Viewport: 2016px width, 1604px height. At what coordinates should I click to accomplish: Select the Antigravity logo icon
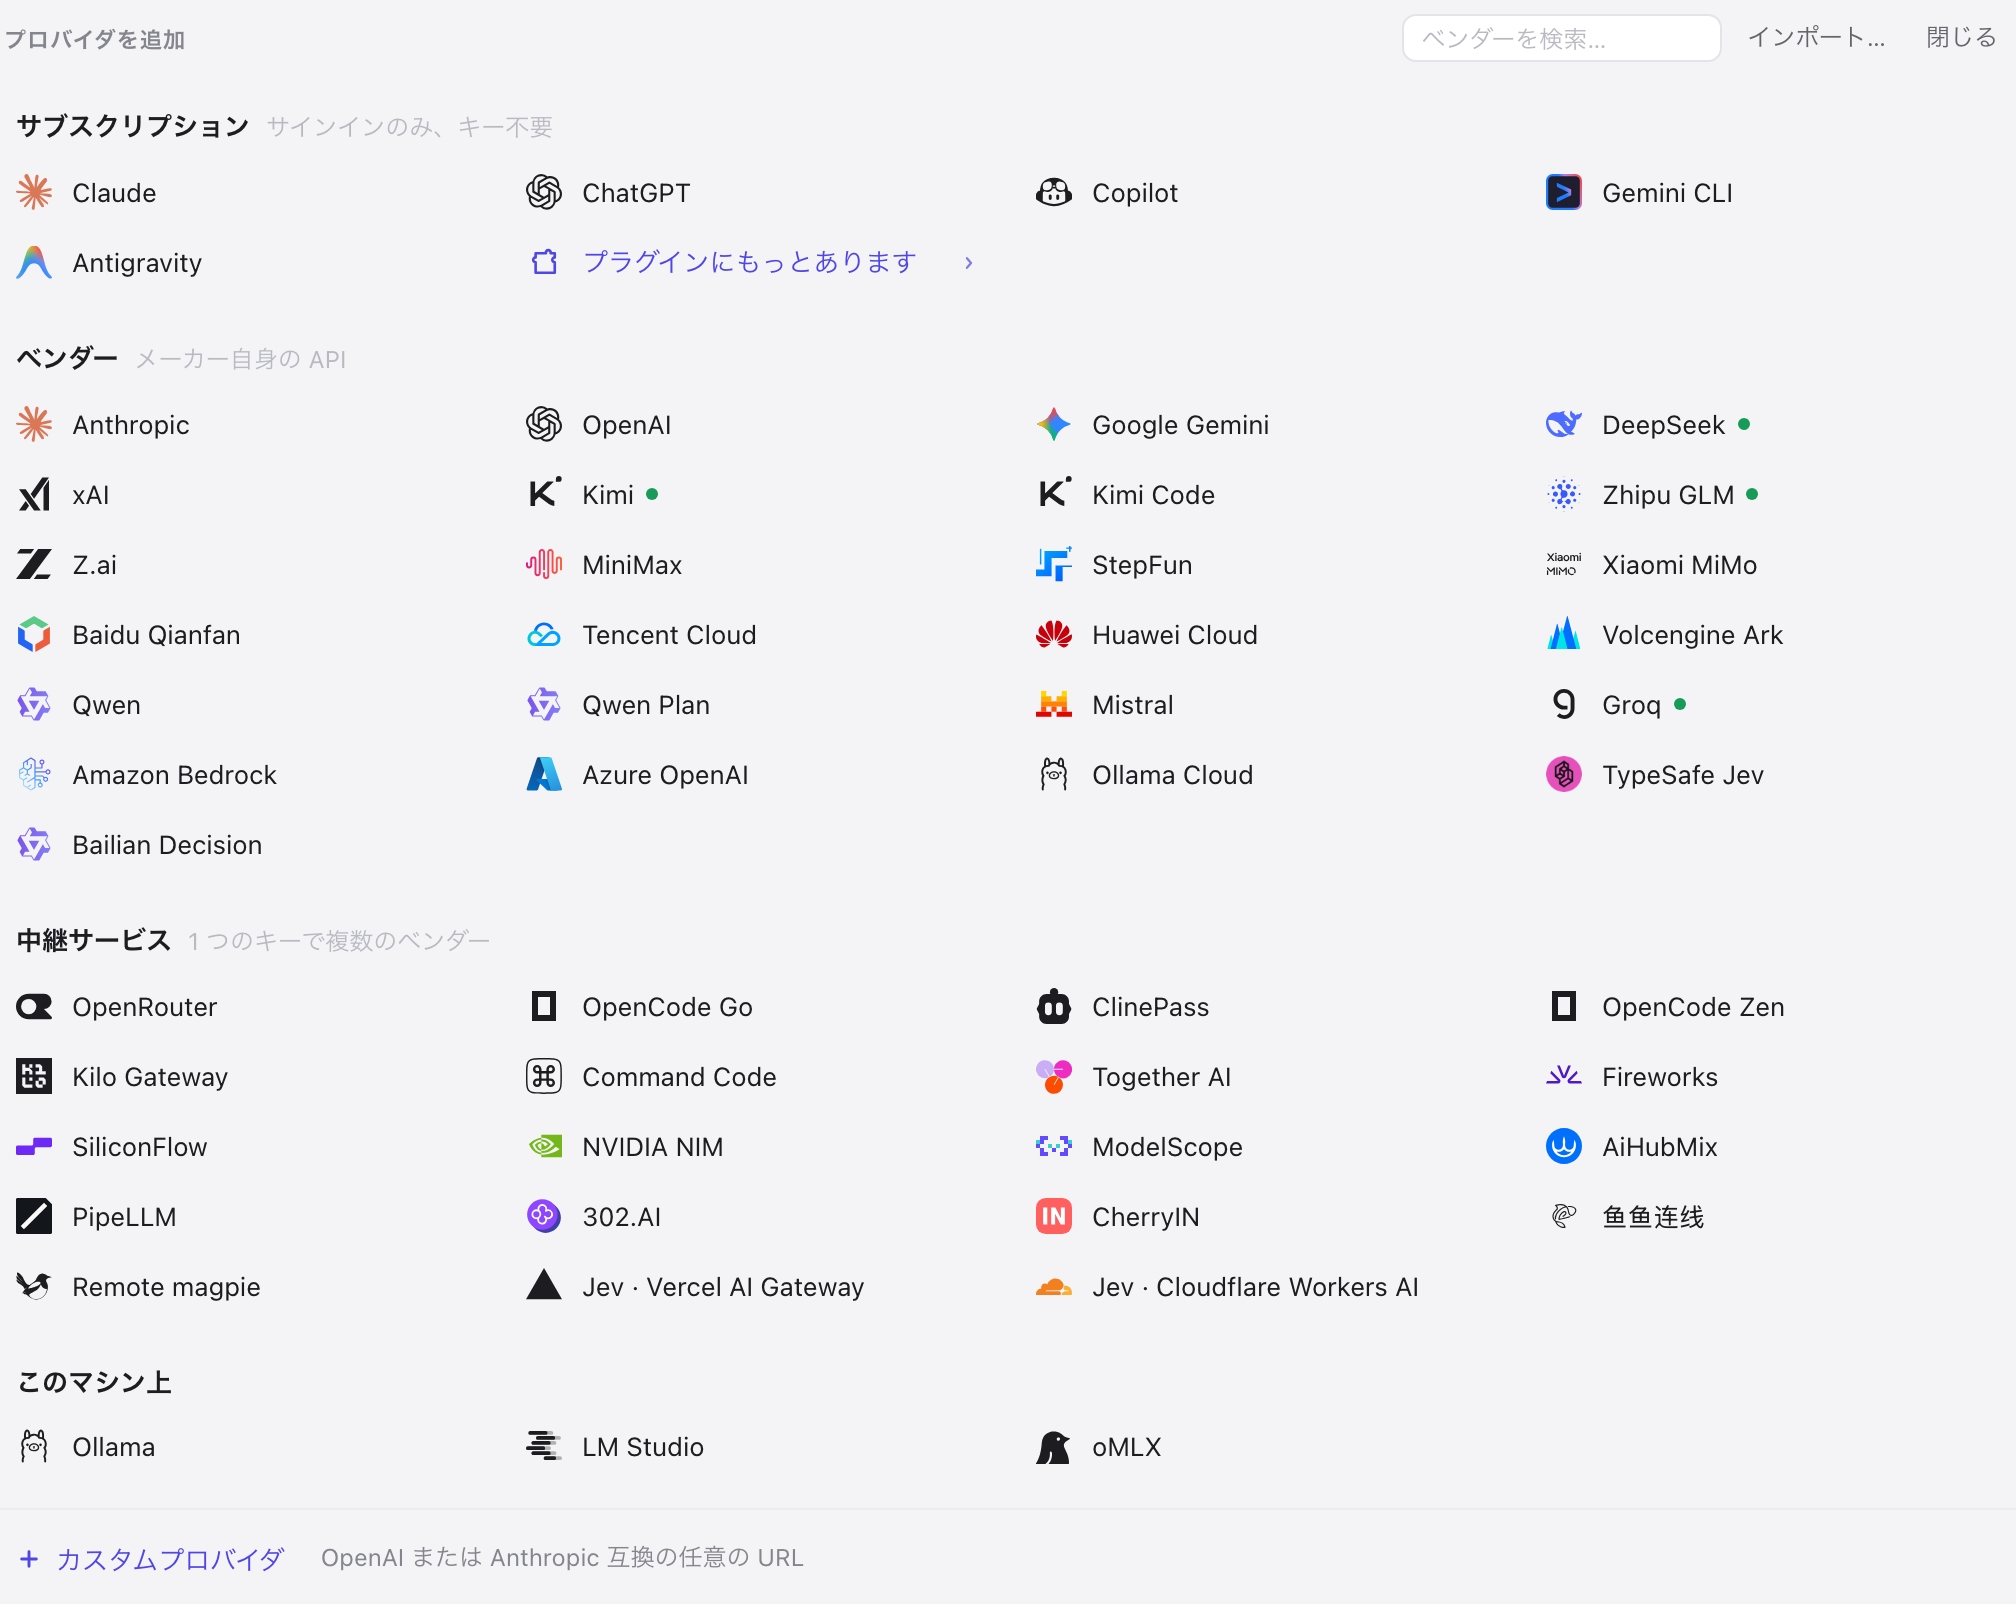[x=34, y=262]
